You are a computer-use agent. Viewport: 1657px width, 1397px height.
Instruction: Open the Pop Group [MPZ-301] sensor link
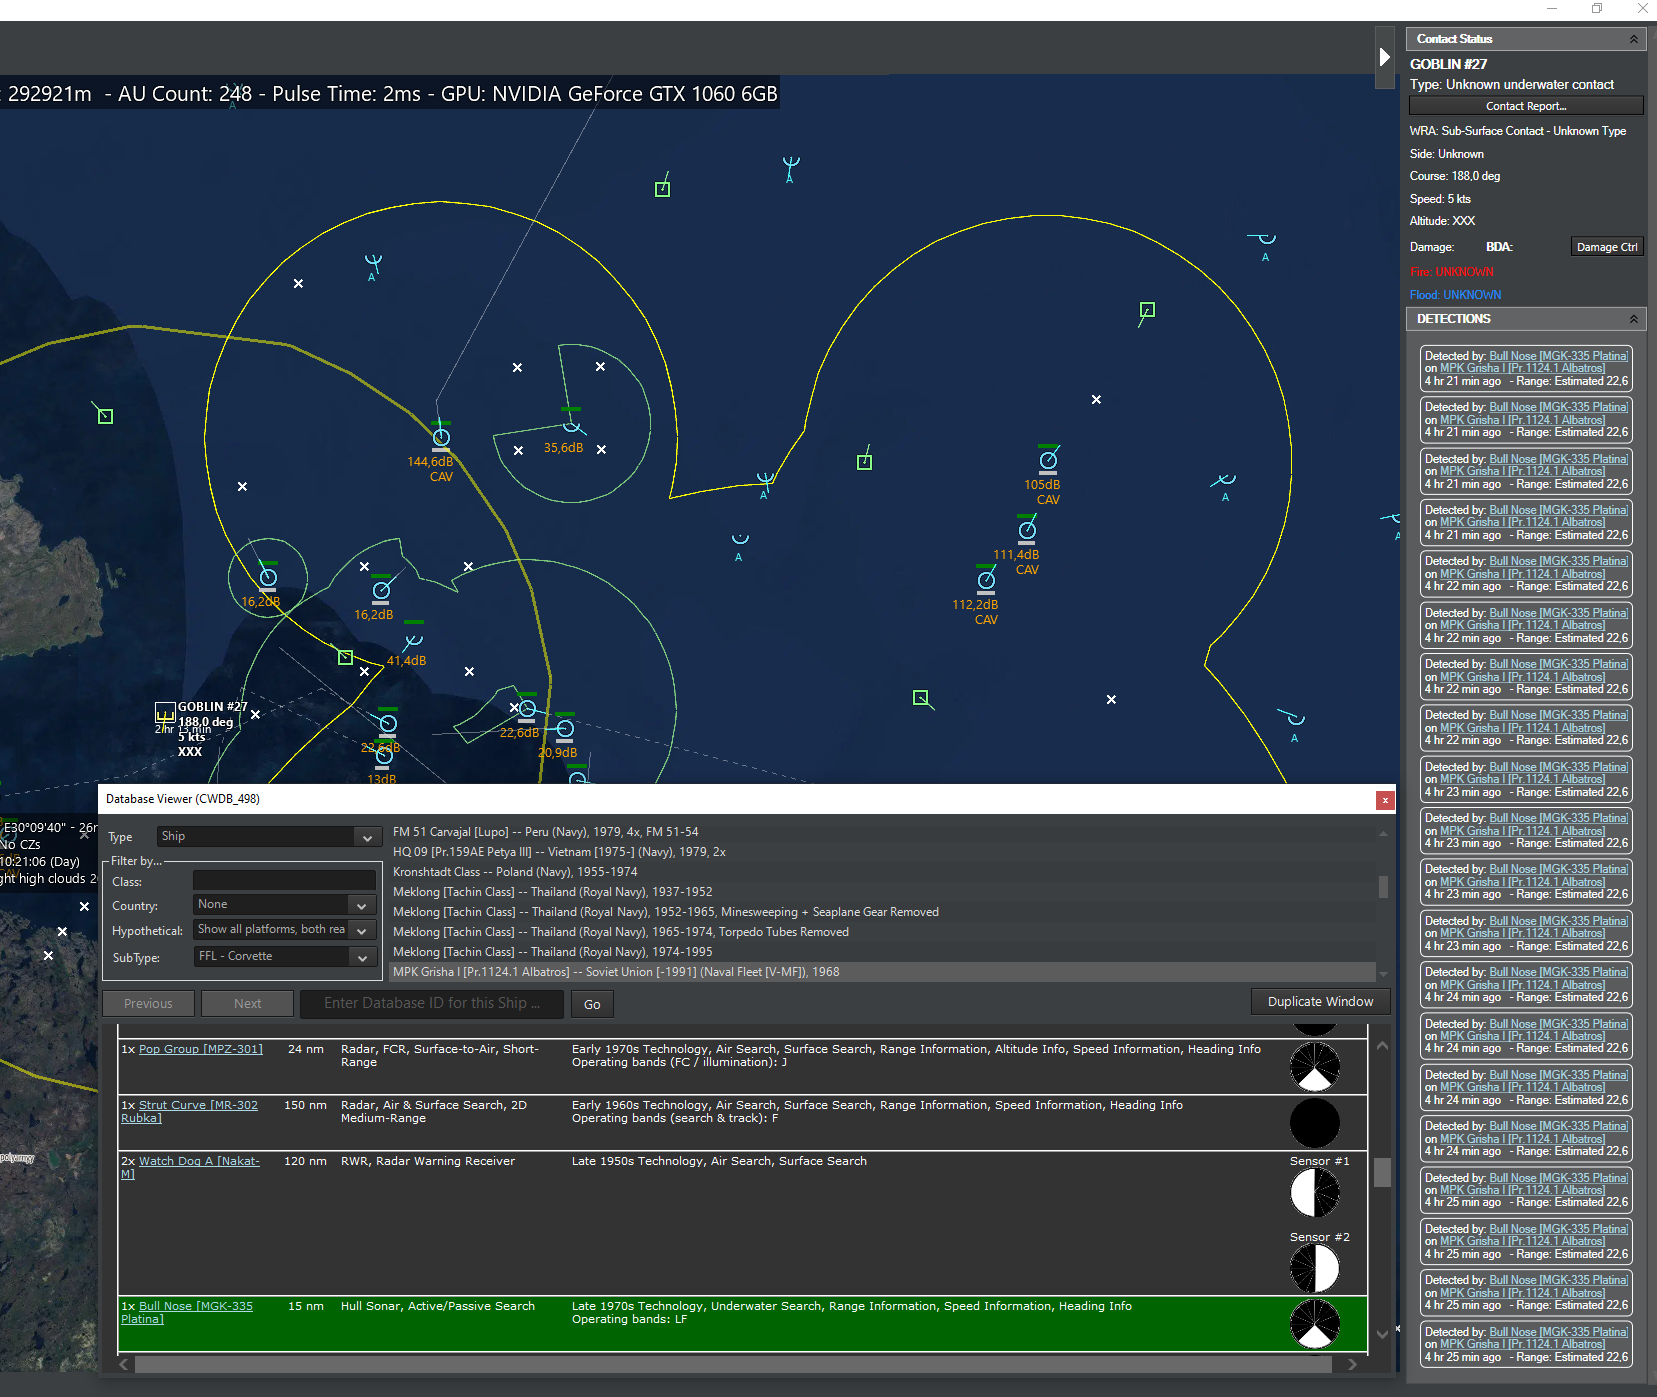point(201,1049)
